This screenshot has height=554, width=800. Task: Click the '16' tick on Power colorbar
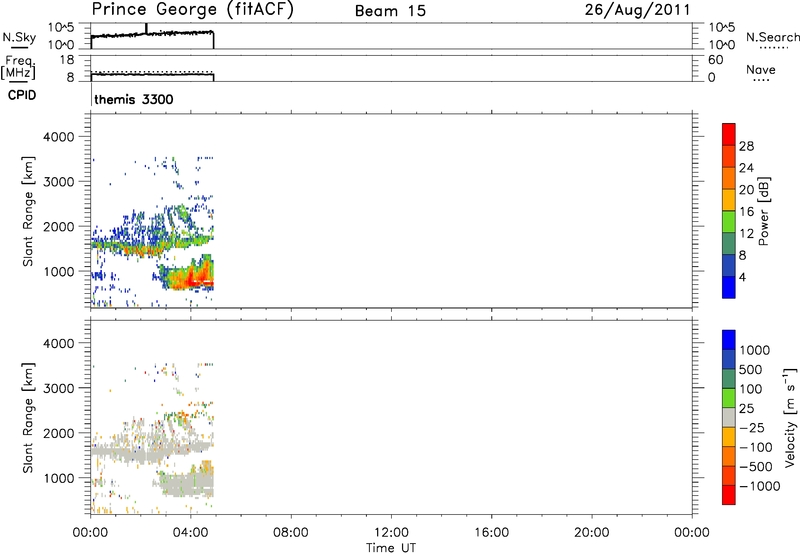tap(746, 212)
